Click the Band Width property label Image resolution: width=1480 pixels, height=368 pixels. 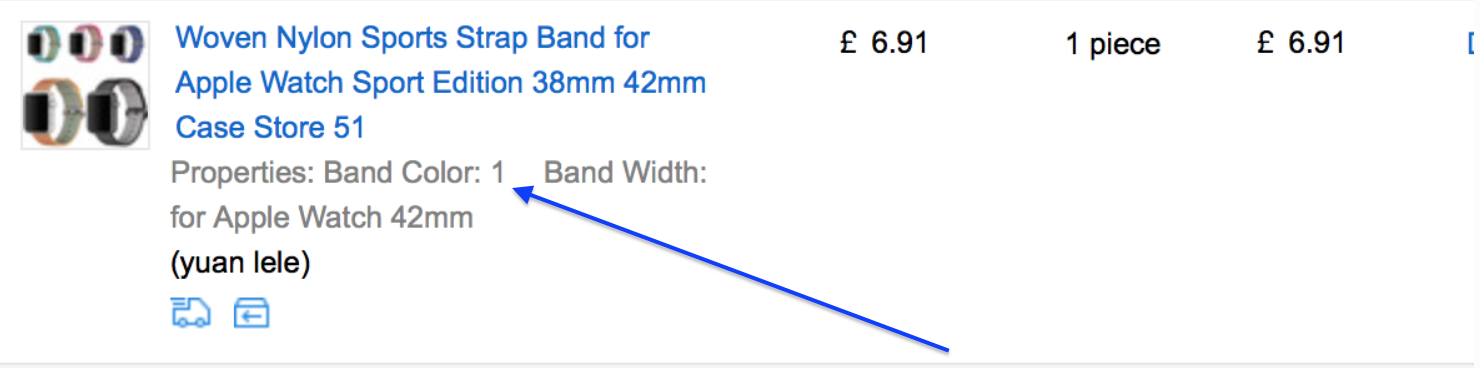(x=625, y=173)
